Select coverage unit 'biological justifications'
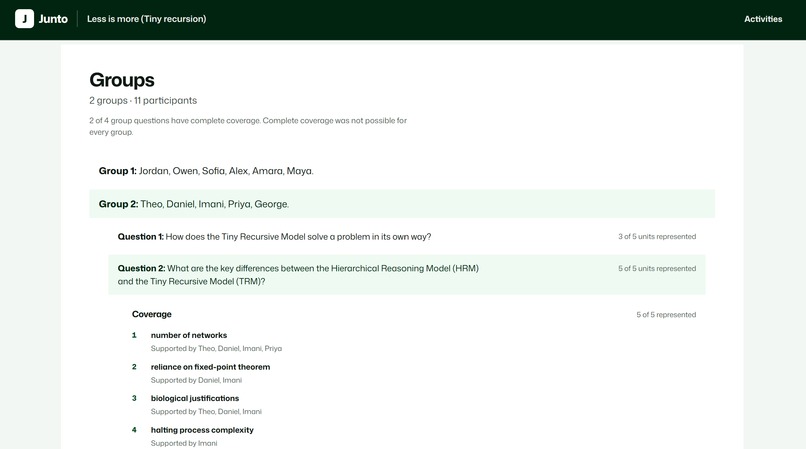This screenshot has height=449, width=806. (x=195, y=399)
